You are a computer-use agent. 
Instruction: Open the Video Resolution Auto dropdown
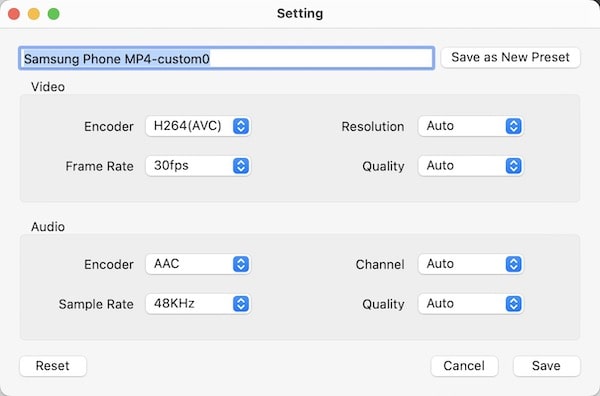coord(471,126)
